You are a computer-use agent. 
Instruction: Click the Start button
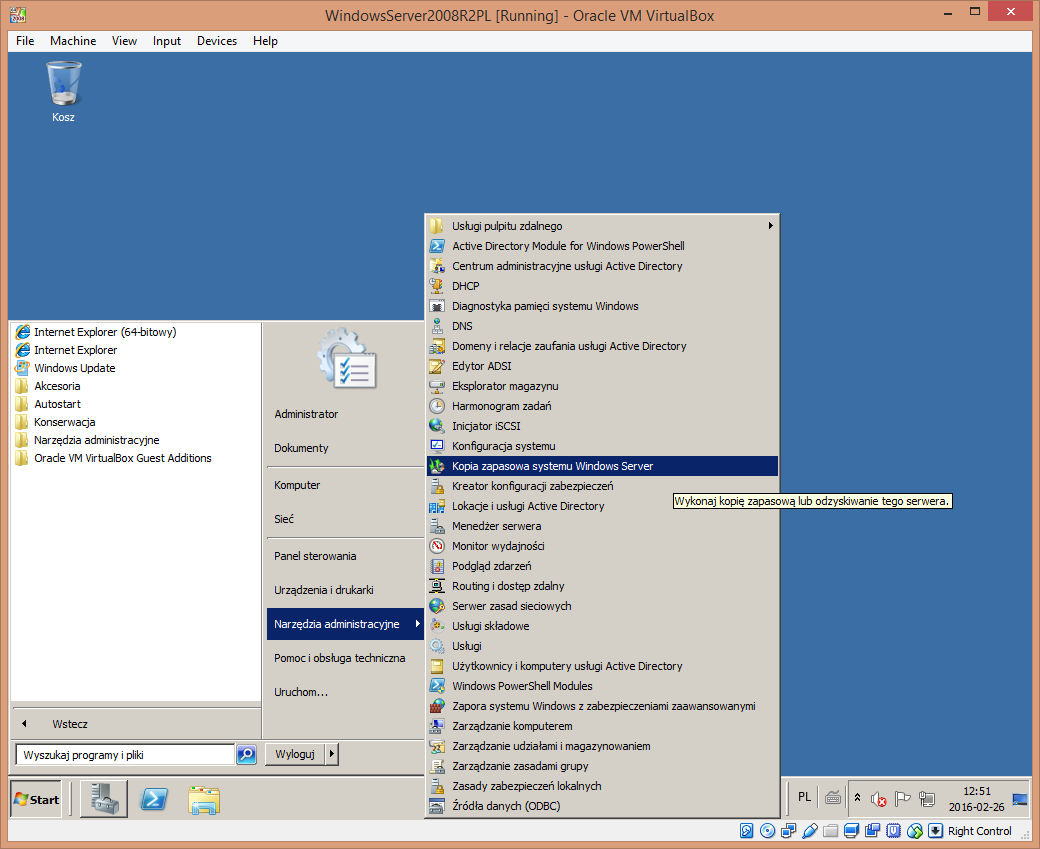(38, 799)
